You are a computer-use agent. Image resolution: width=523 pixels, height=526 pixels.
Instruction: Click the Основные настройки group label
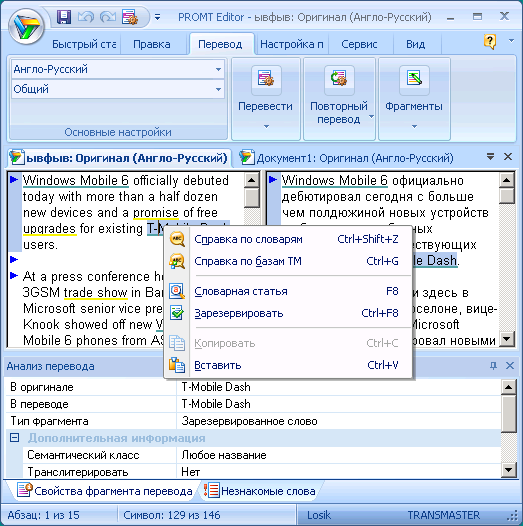click(x=118, y=132)
